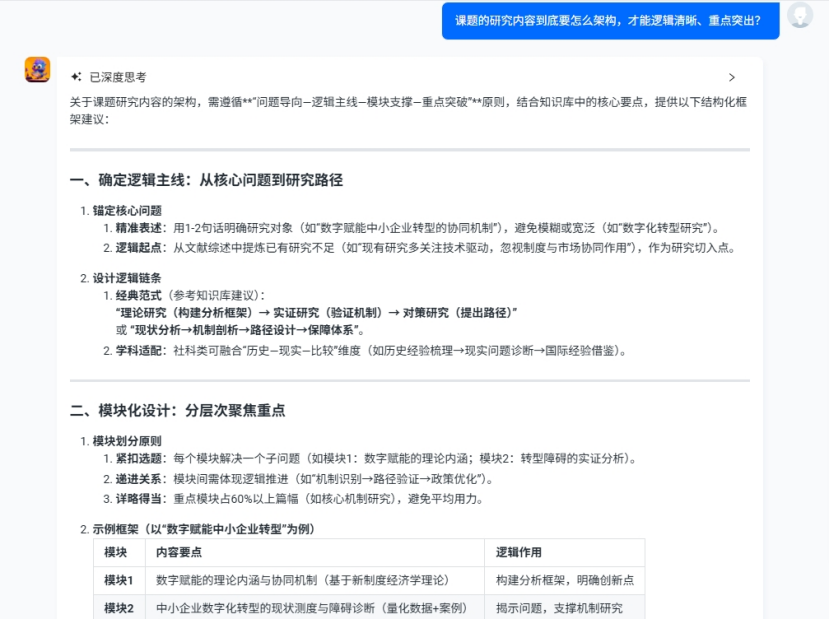
Task: Click the assistant bot avatar icon
Action: click(37, 70)
